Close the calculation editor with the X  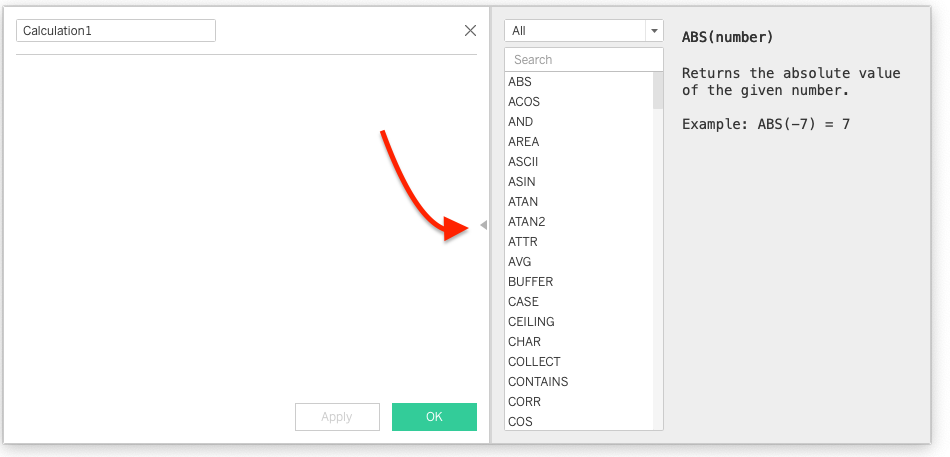470,31
